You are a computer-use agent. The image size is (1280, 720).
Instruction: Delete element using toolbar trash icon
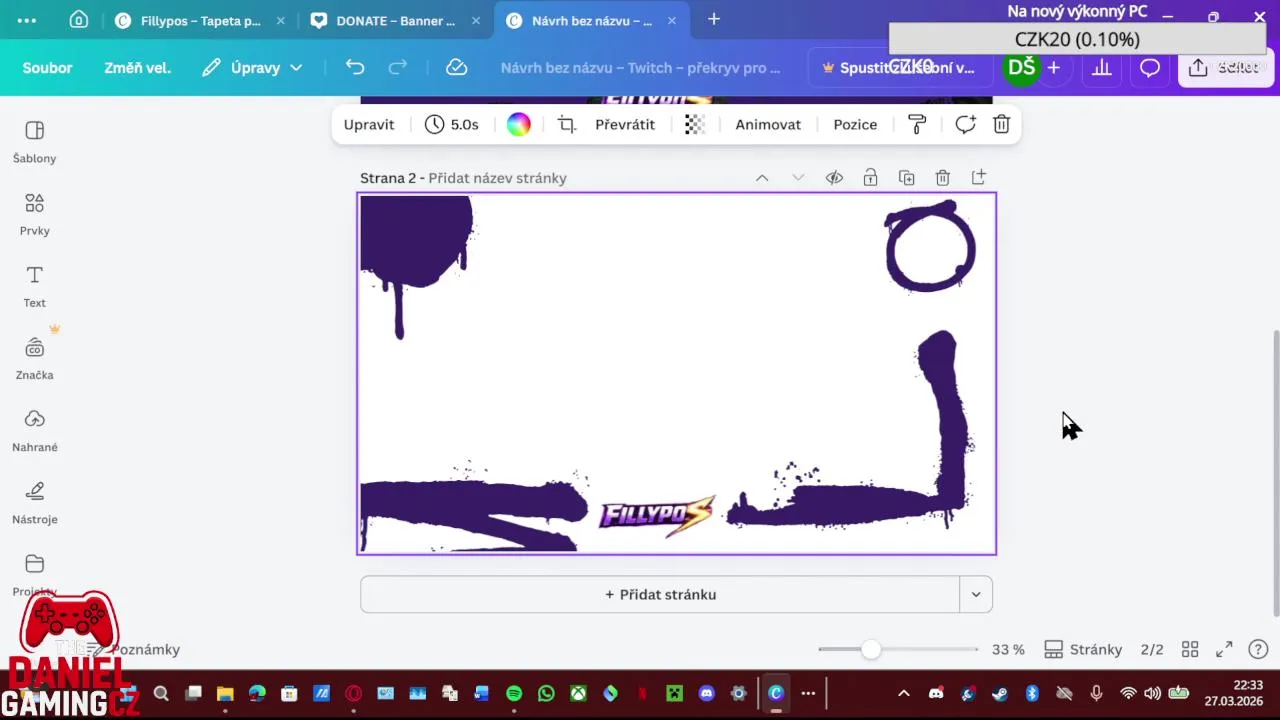pyautogui.click(x=1001, y=124)
